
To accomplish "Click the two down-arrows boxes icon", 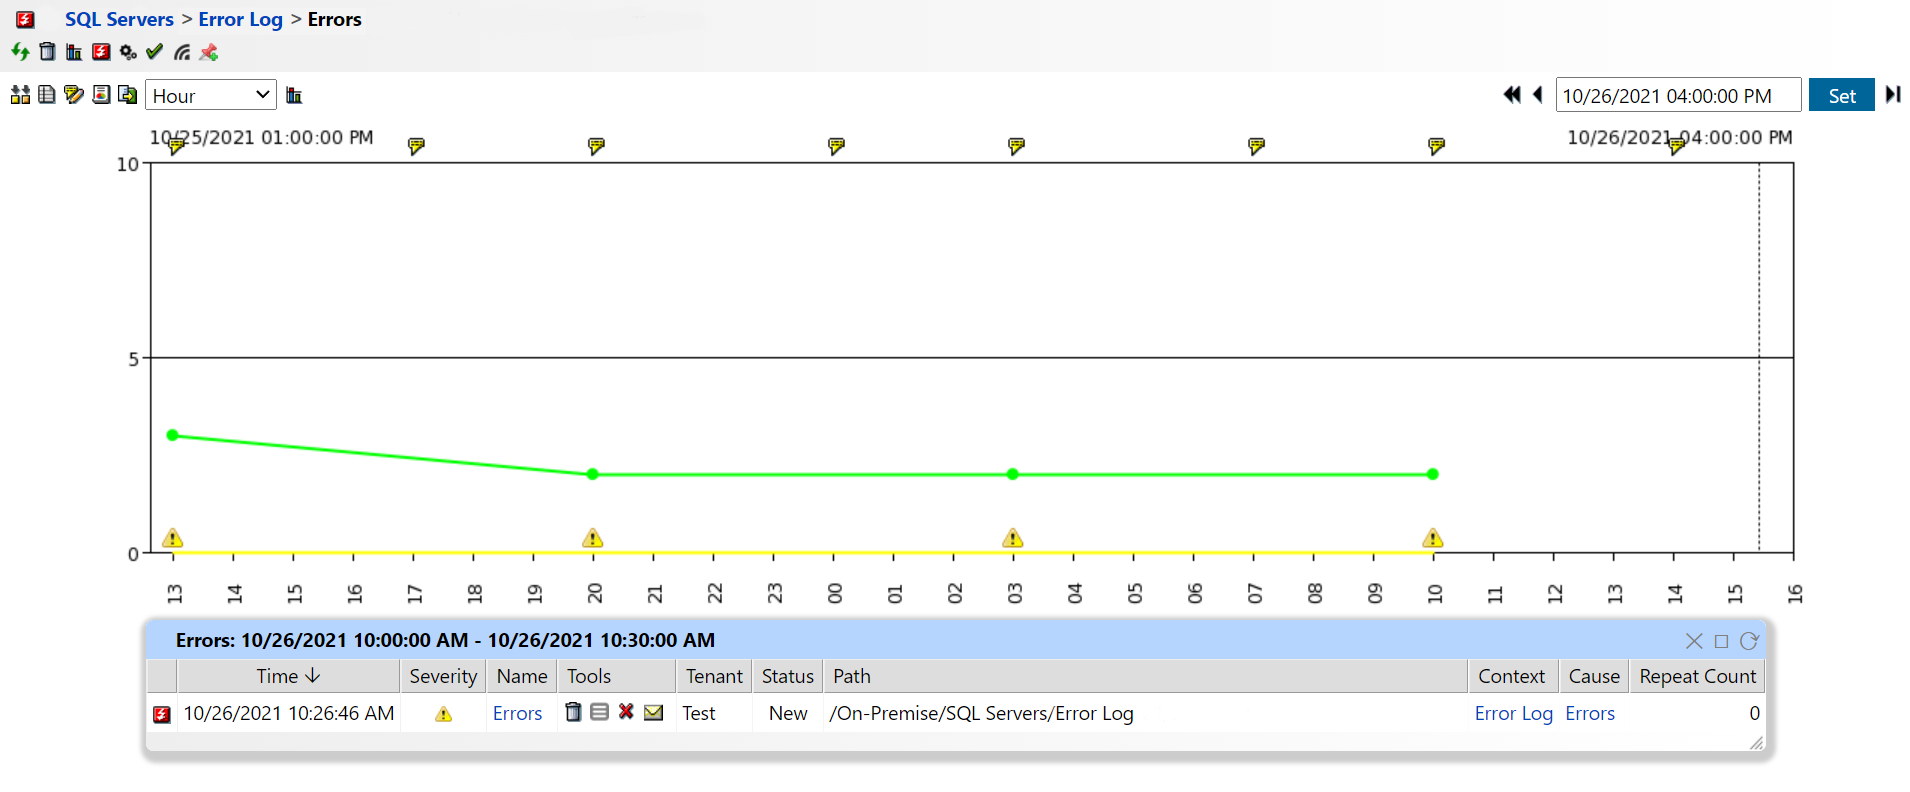I will 20,95.
